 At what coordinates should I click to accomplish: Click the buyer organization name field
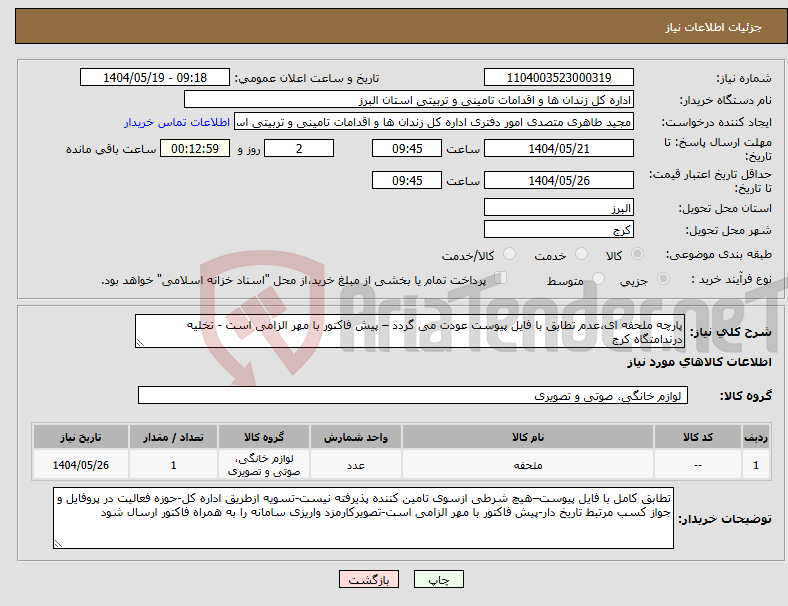(409, 99)
